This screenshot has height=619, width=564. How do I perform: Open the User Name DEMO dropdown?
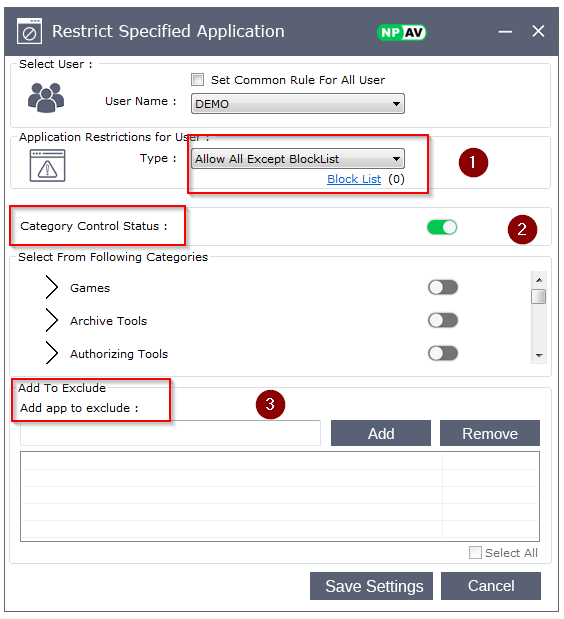click(298, 103)
